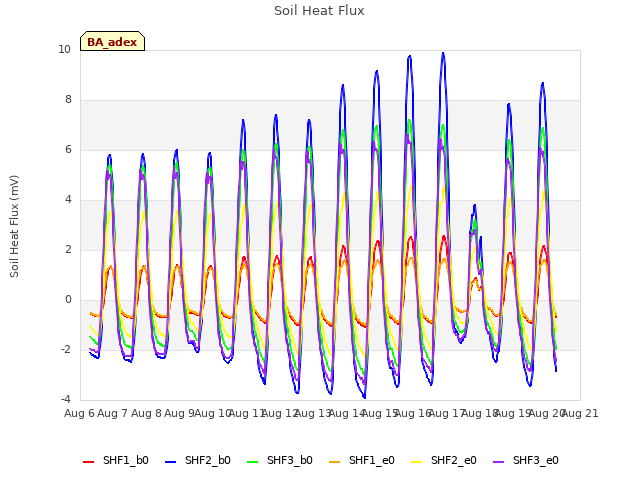Toggle the SHF3_b0 legend entry

(280, 460)
